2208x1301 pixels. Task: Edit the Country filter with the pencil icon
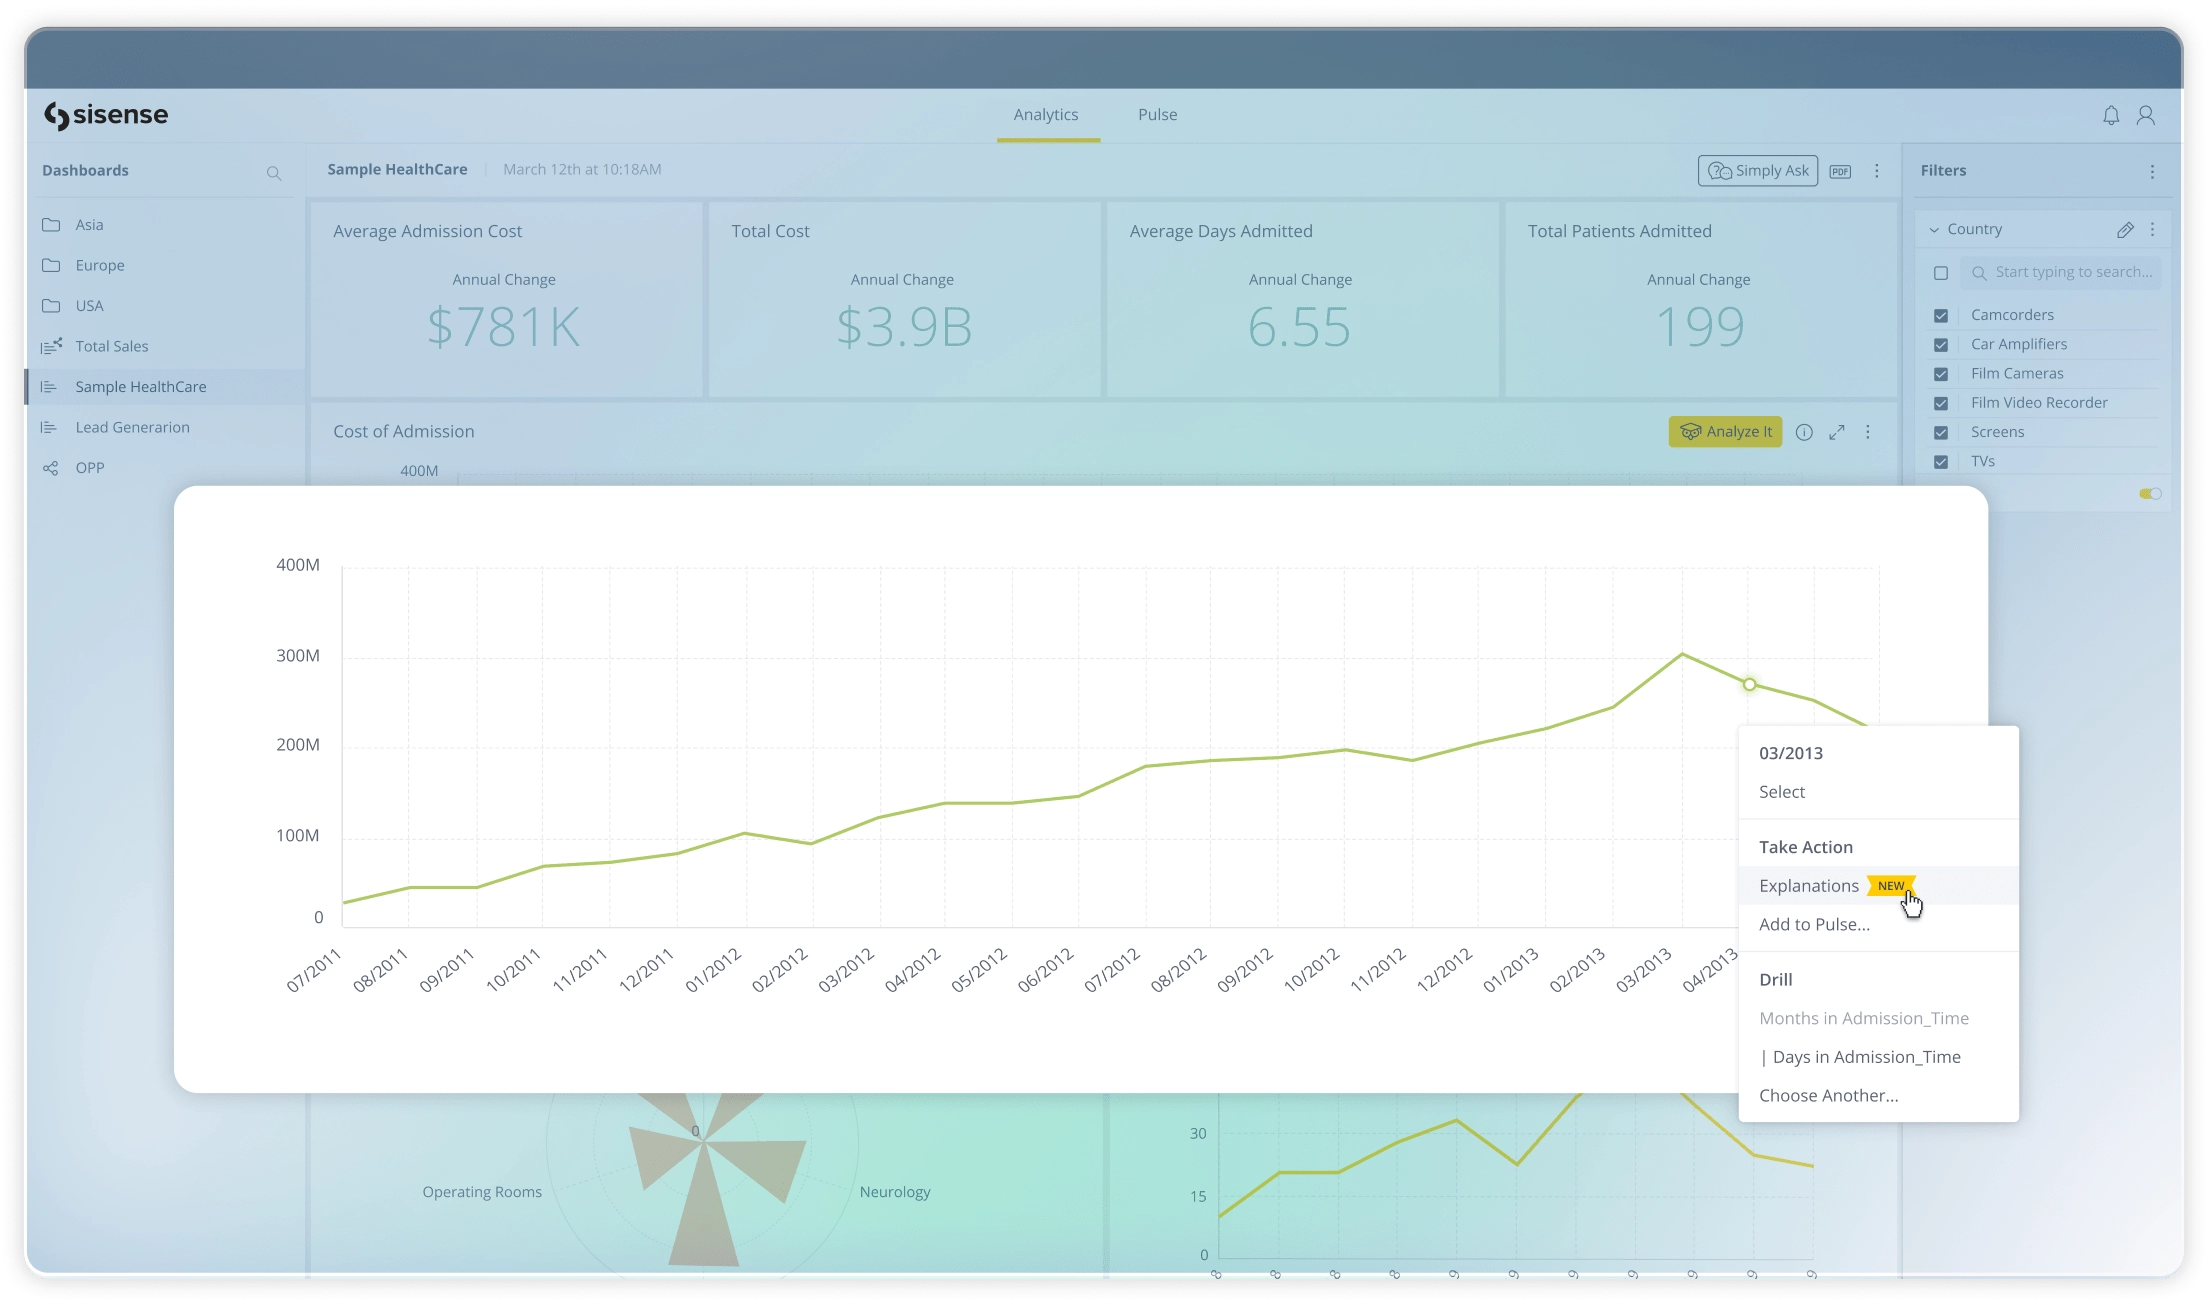tap(2125, 229)
